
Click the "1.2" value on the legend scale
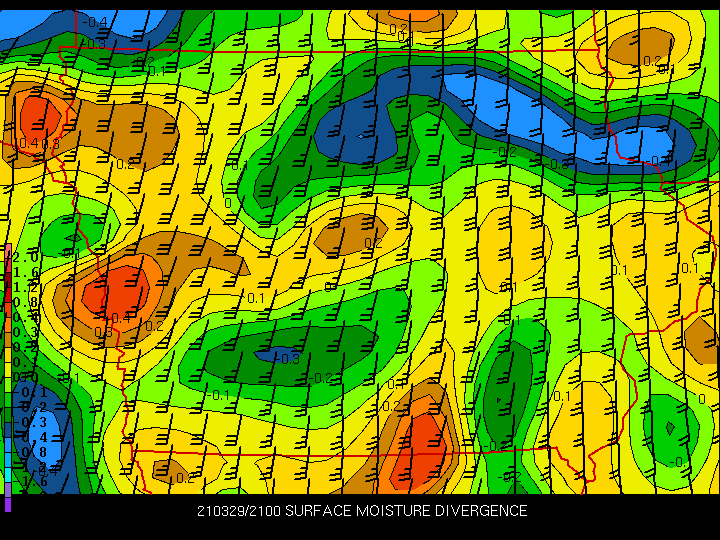point(26,288)
